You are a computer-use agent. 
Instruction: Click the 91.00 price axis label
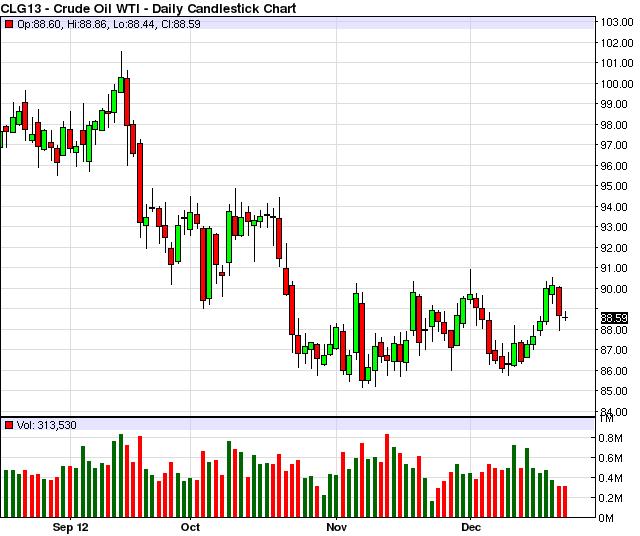[614, 269]
